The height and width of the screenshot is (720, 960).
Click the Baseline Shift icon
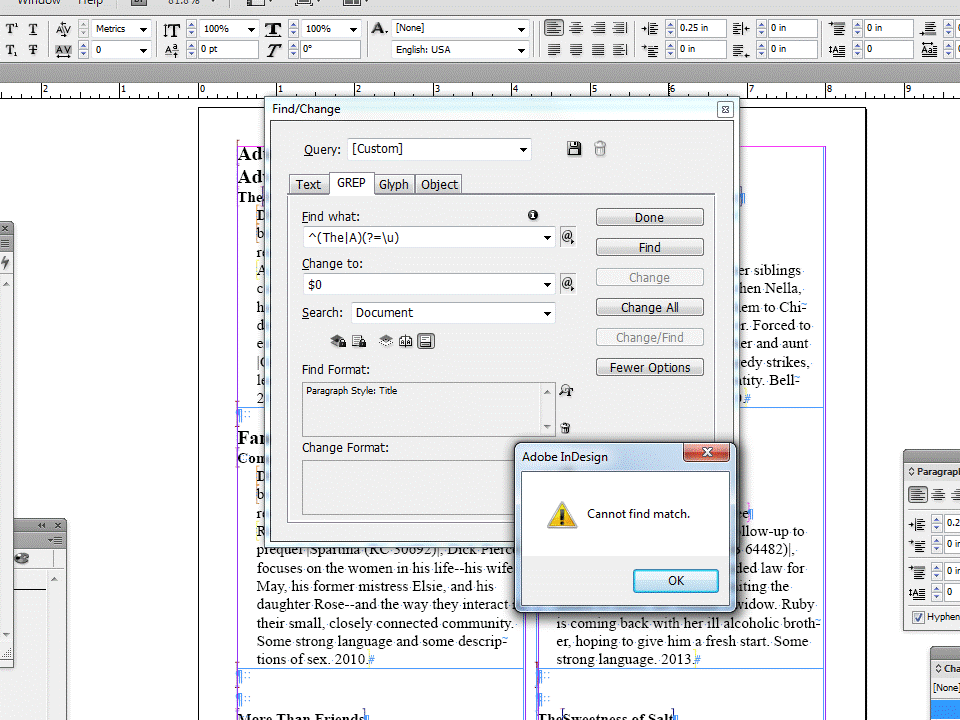[172, 50]
